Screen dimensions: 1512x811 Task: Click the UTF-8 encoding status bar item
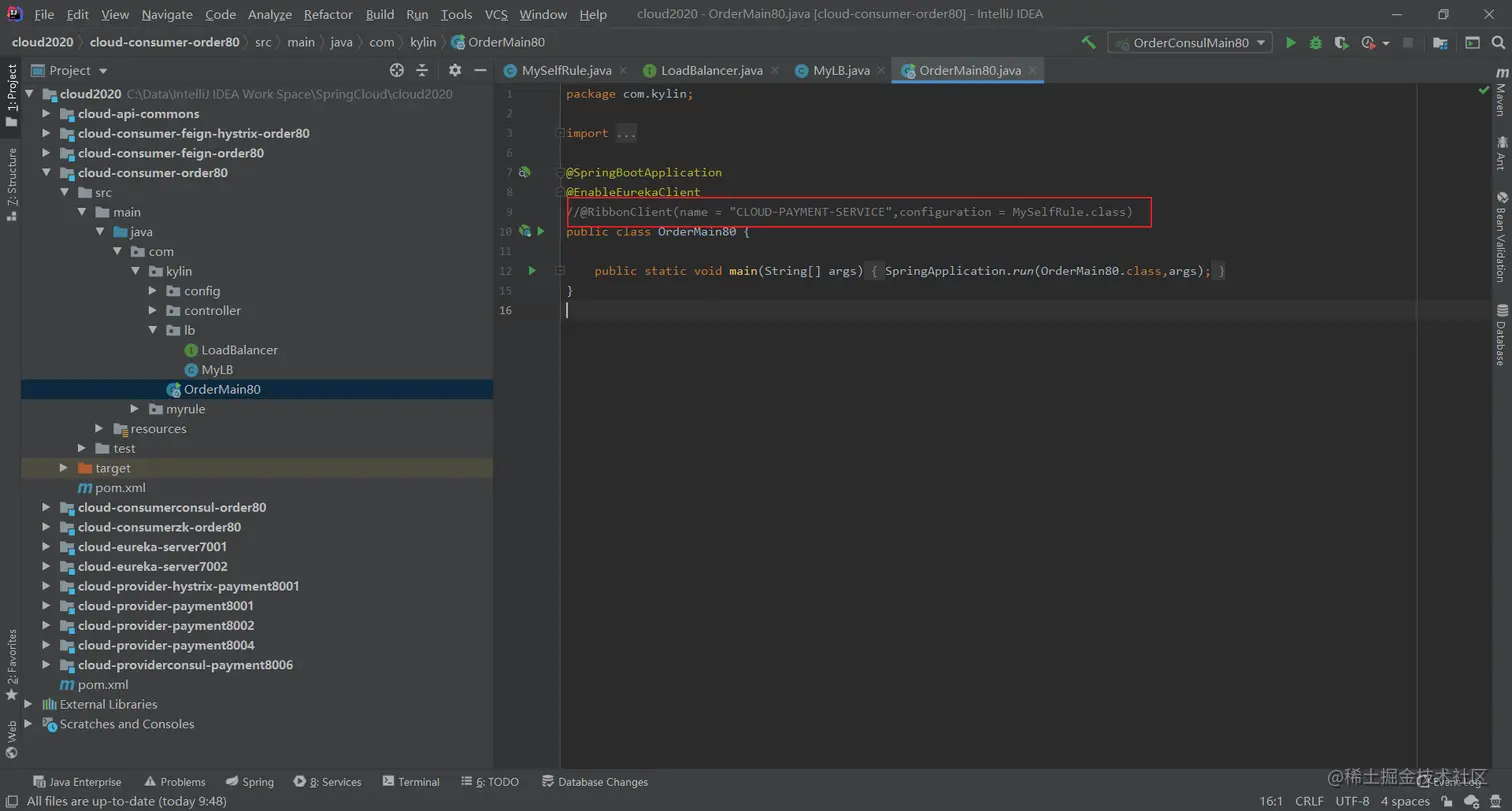click(1352, 801)
